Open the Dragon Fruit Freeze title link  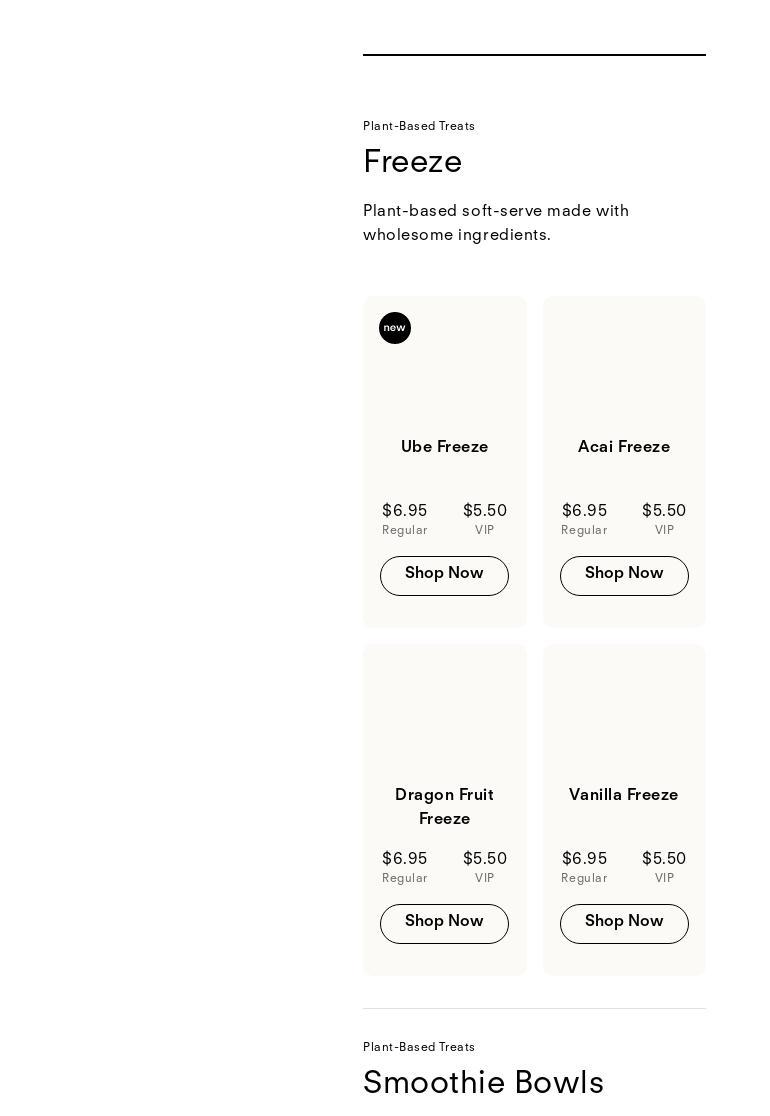pos(444,807)
